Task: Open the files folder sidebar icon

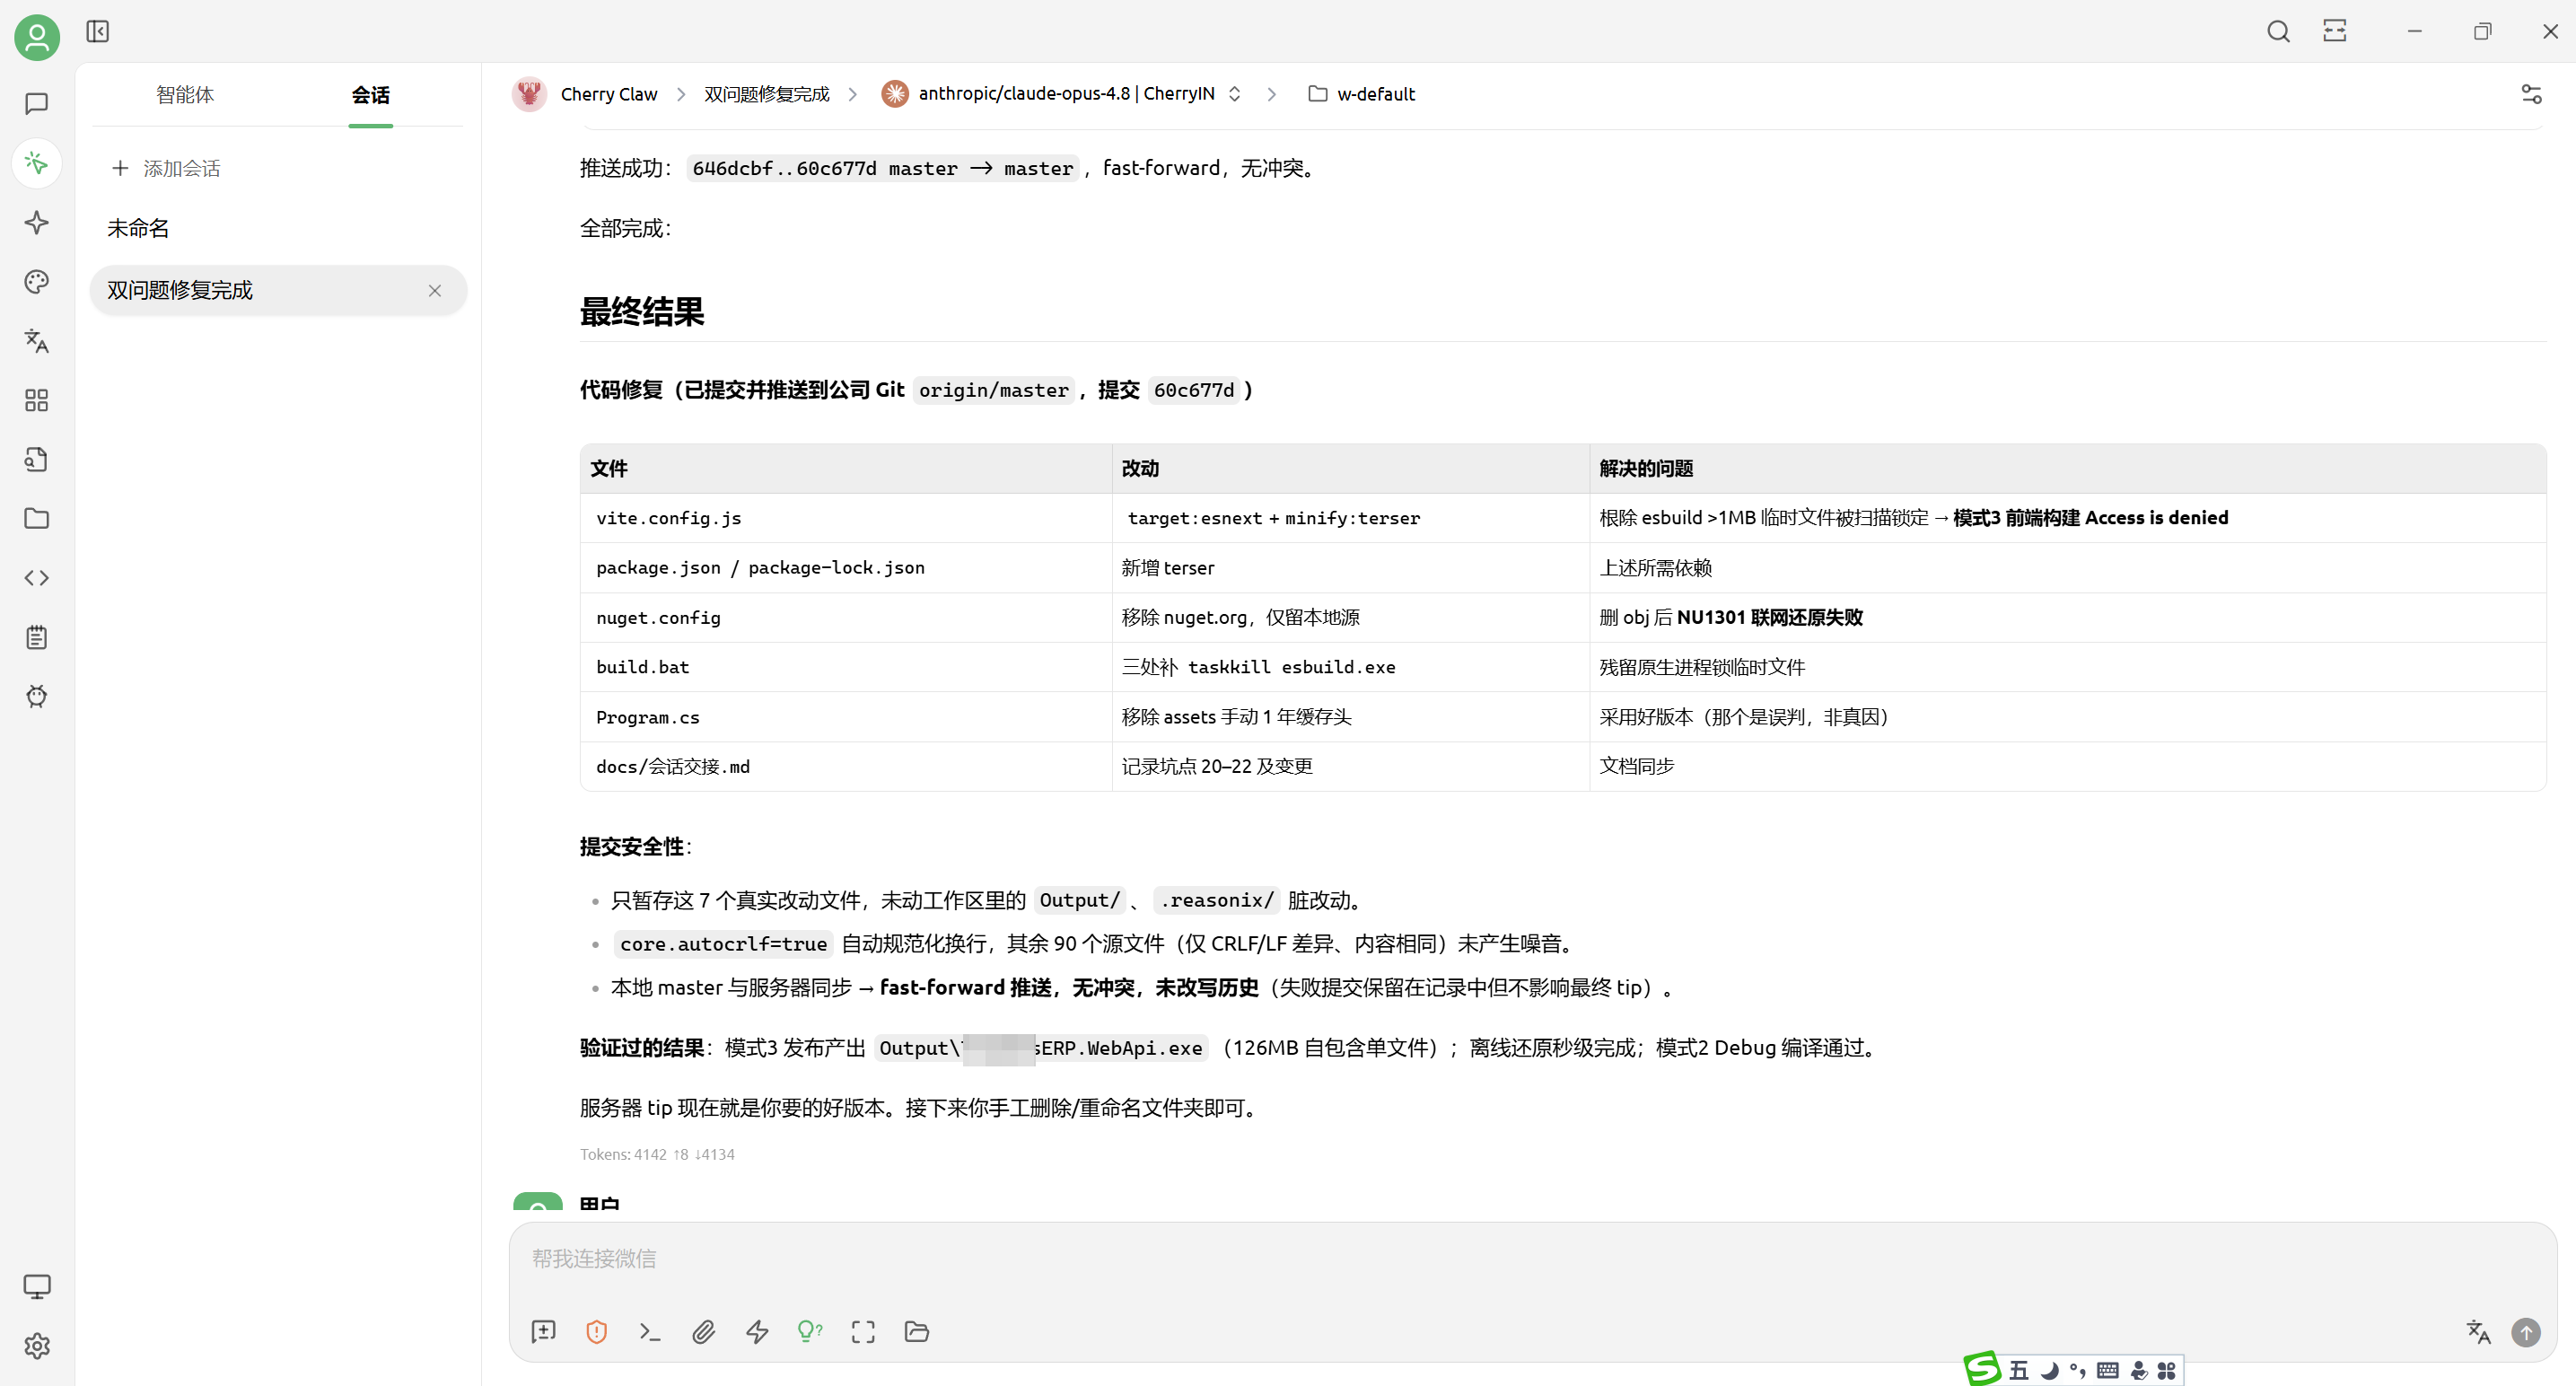Action: [37, 519]
